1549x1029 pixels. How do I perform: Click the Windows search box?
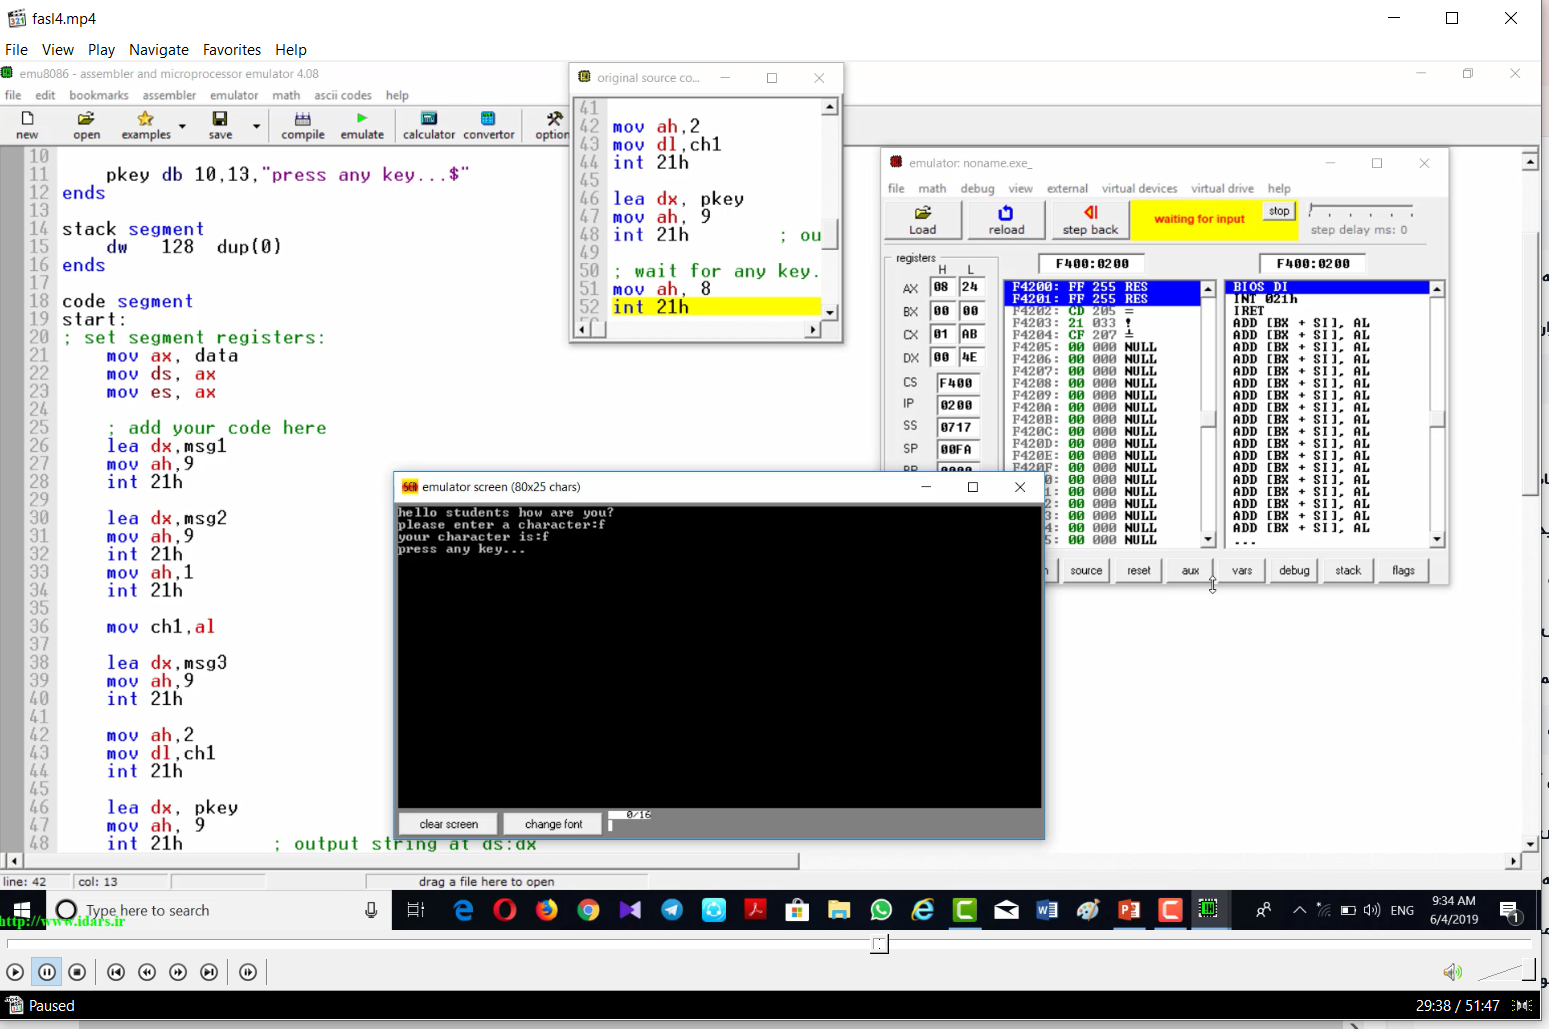pos(216,910)
